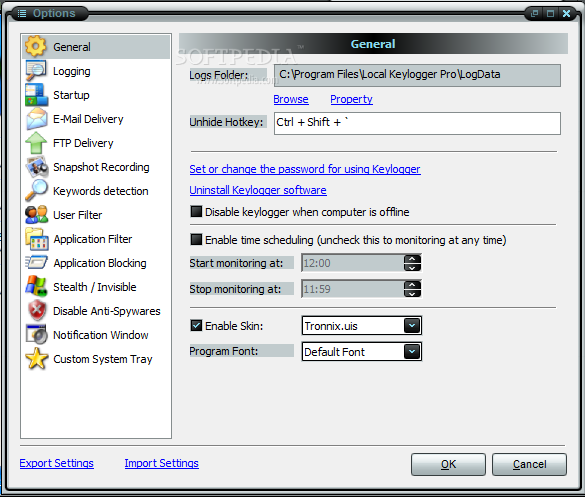The image size is (585, 497).
Task: Click the Application Blocking icon
Action: [36, 263]
